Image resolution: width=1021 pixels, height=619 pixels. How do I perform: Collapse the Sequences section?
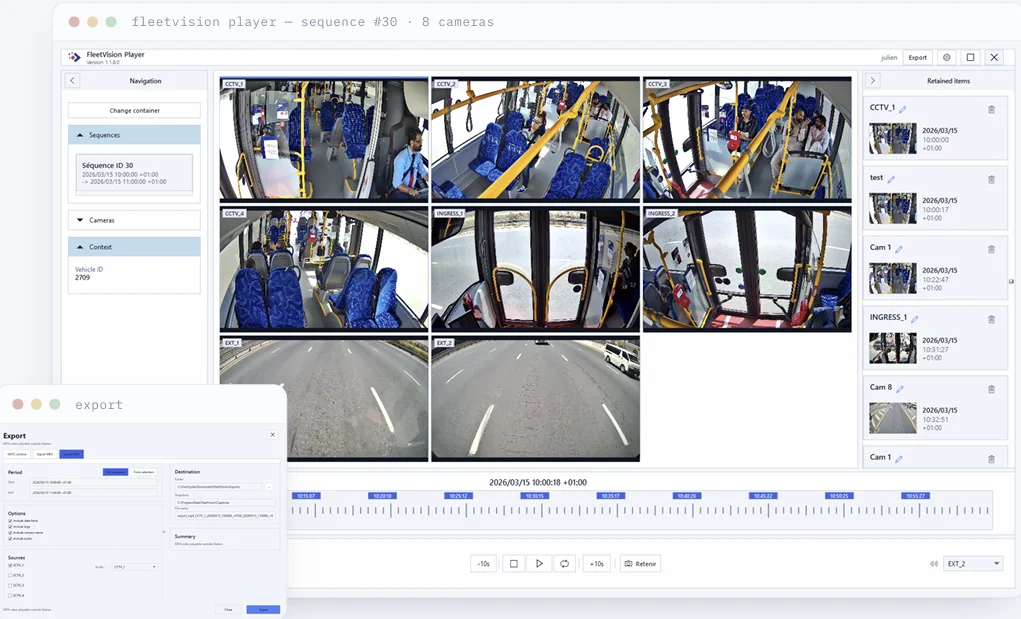click(134, 135)
